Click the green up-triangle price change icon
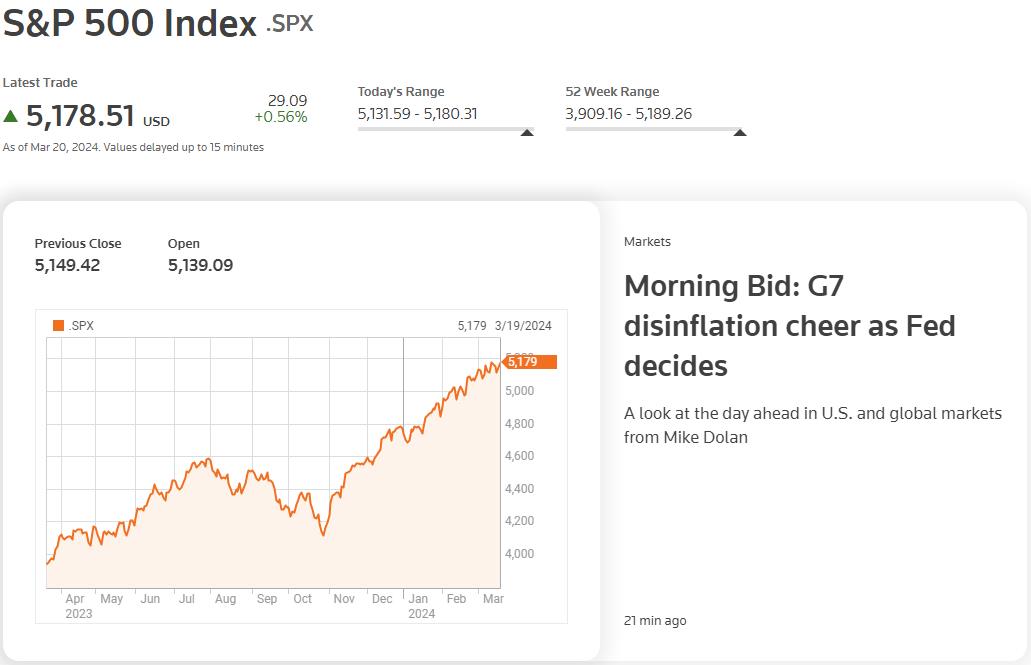This screenshot has width=1031, height=665. tap(11, 116)
